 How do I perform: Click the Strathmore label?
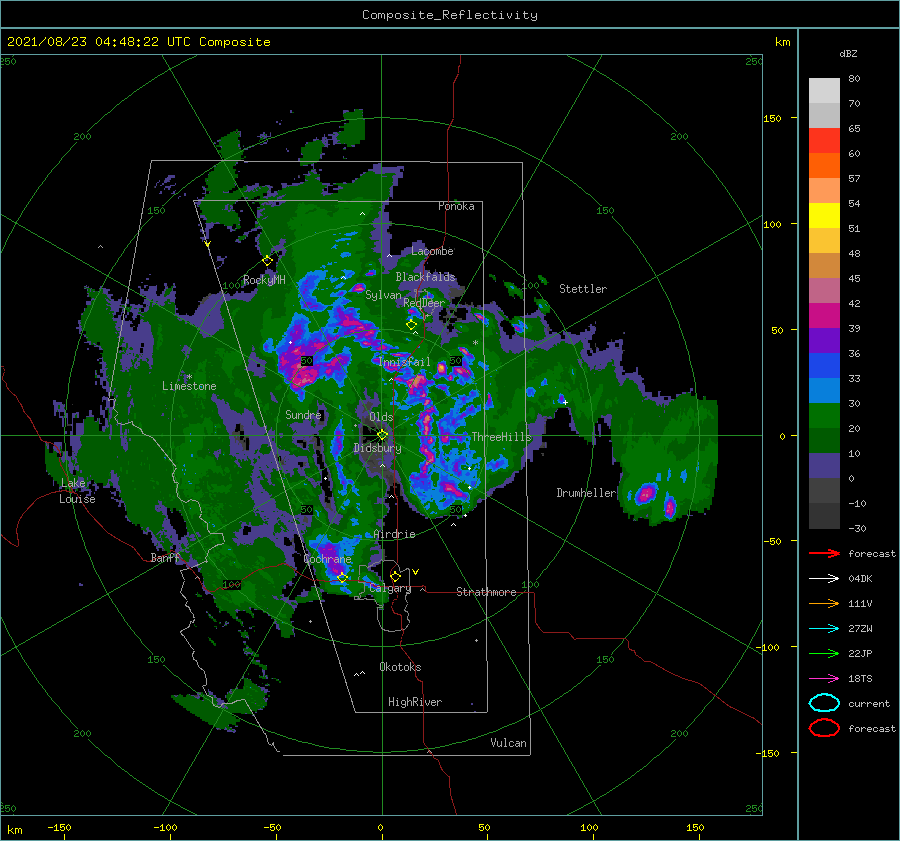click(486, 592)
